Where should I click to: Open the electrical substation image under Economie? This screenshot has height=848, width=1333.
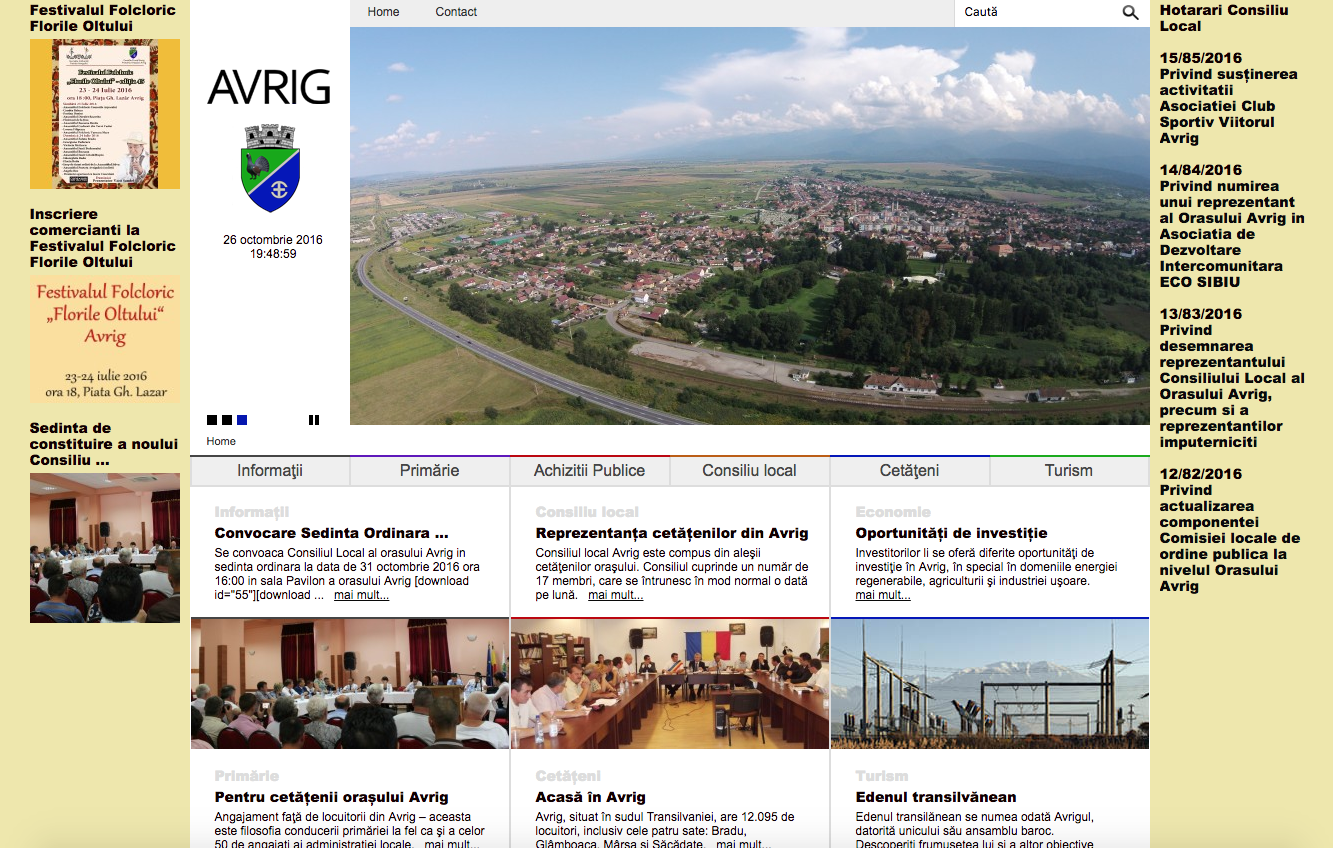tap(989, 684)
